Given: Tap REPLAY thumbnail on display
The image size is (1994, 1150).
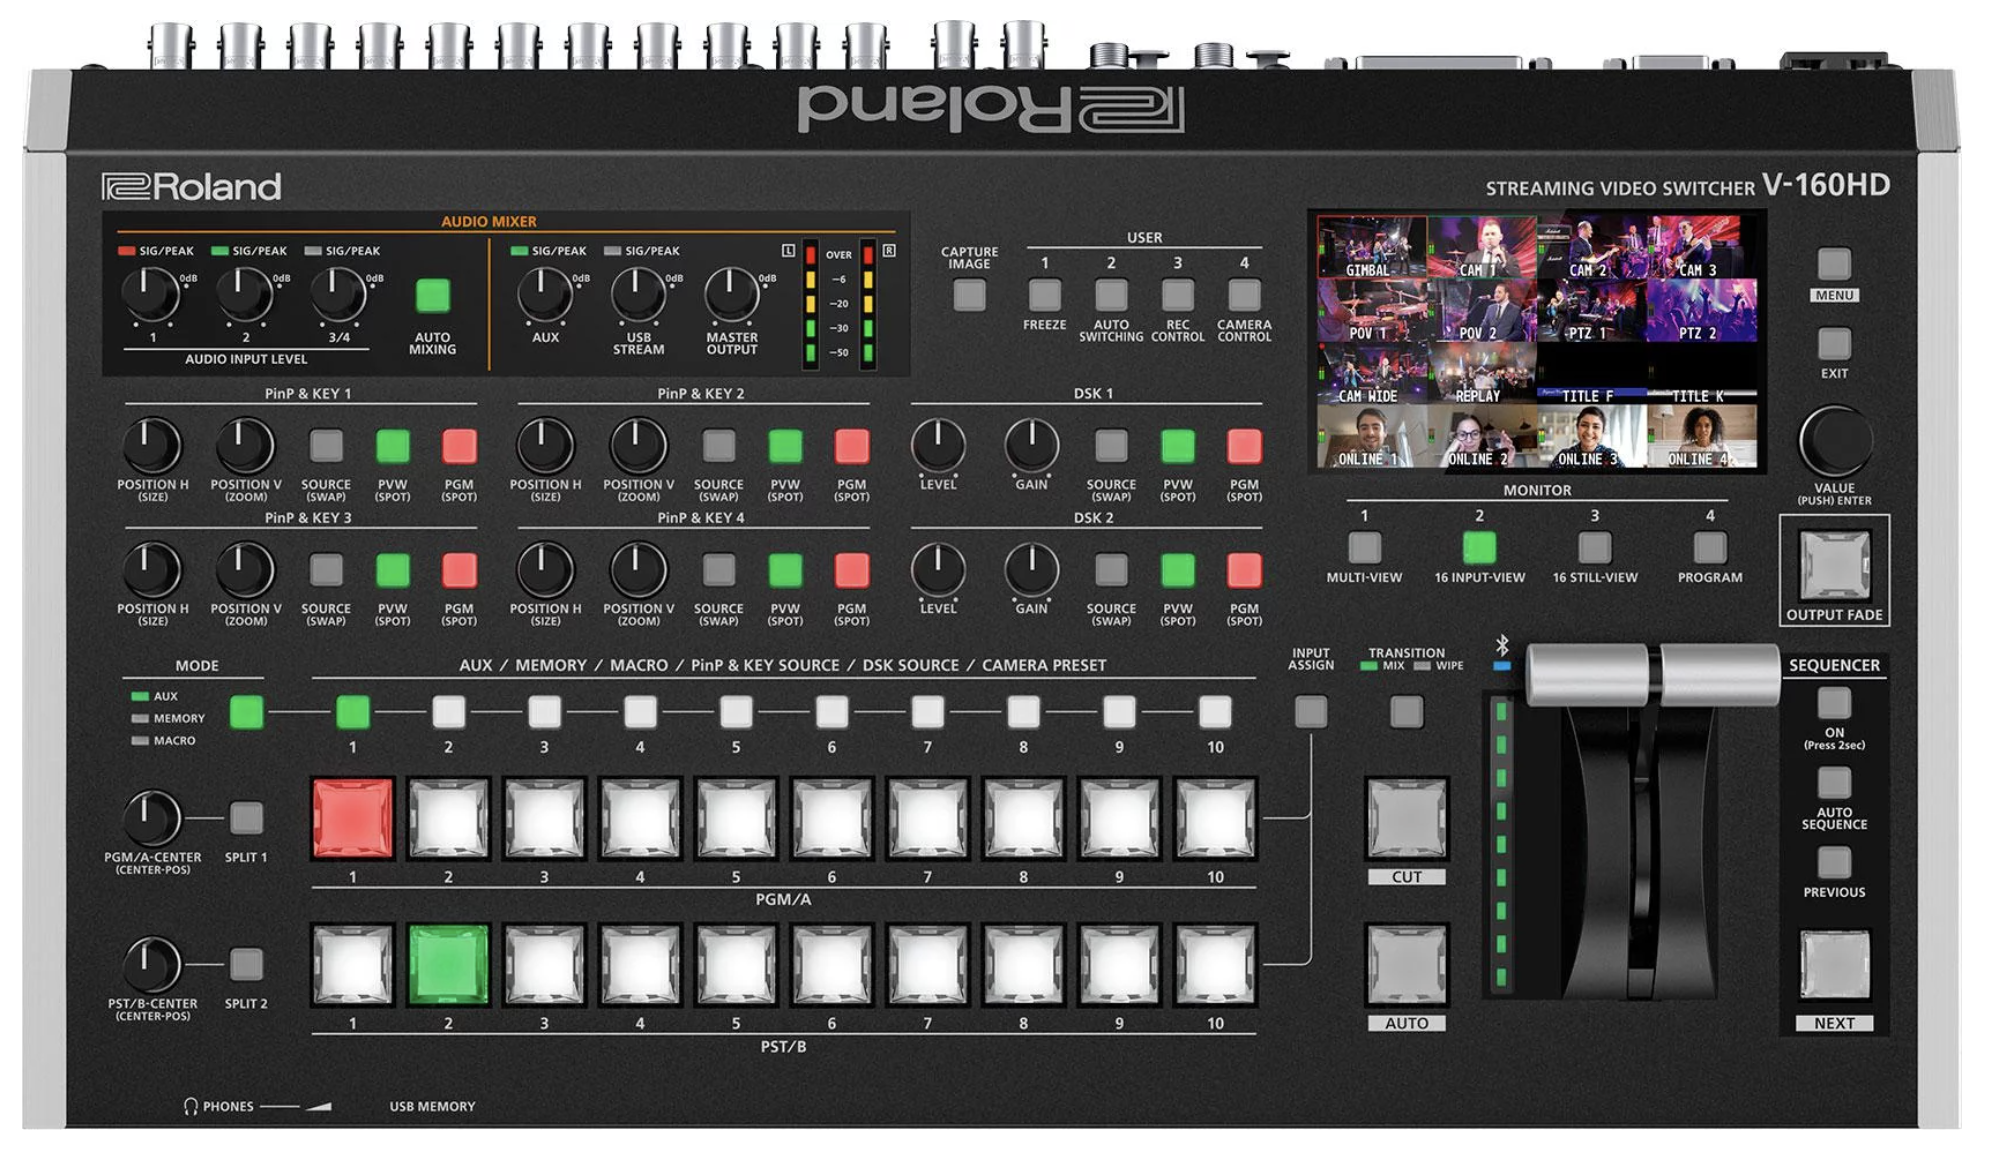Looking at the screenshot, I should pyautogui.click(x=1481, y=374).
